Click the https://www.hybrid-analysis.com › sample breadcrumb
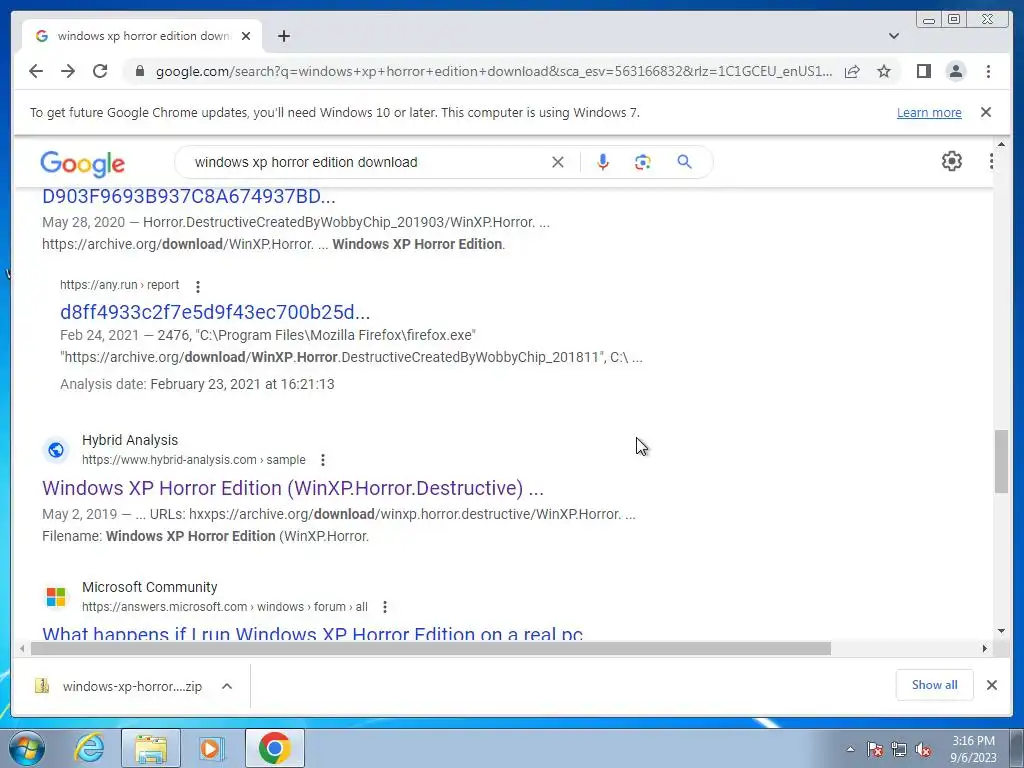Image resolution: width=1024 pixels, height=768 pixels. pyautogui.click(x=194, y=460)
